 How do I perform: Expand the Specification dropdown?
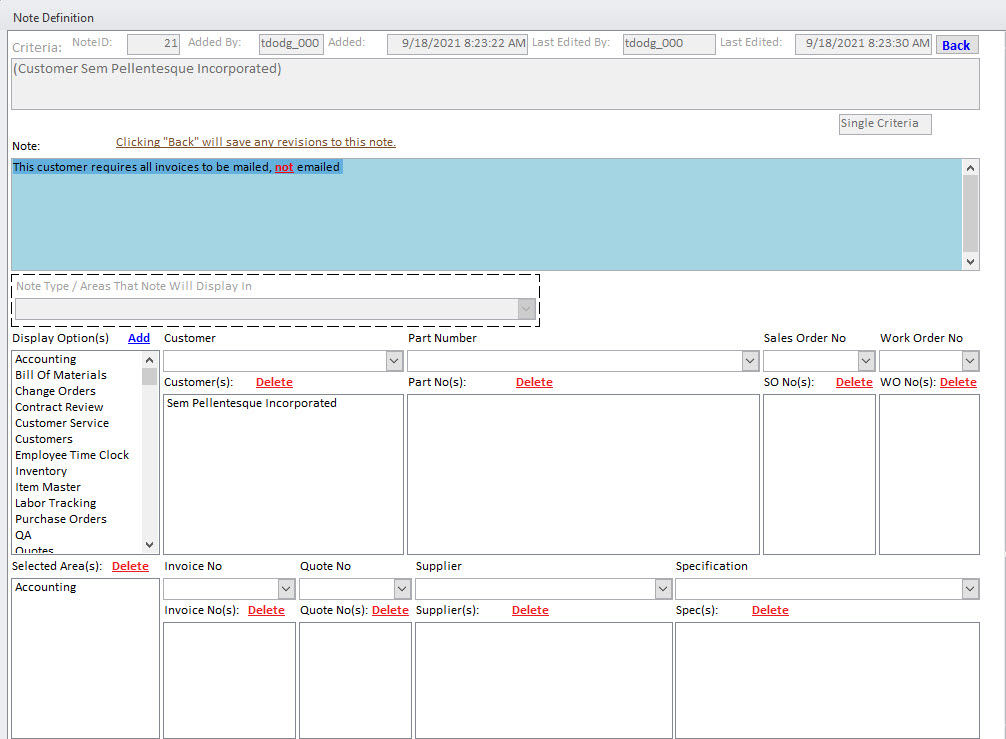tap(970, 589)
